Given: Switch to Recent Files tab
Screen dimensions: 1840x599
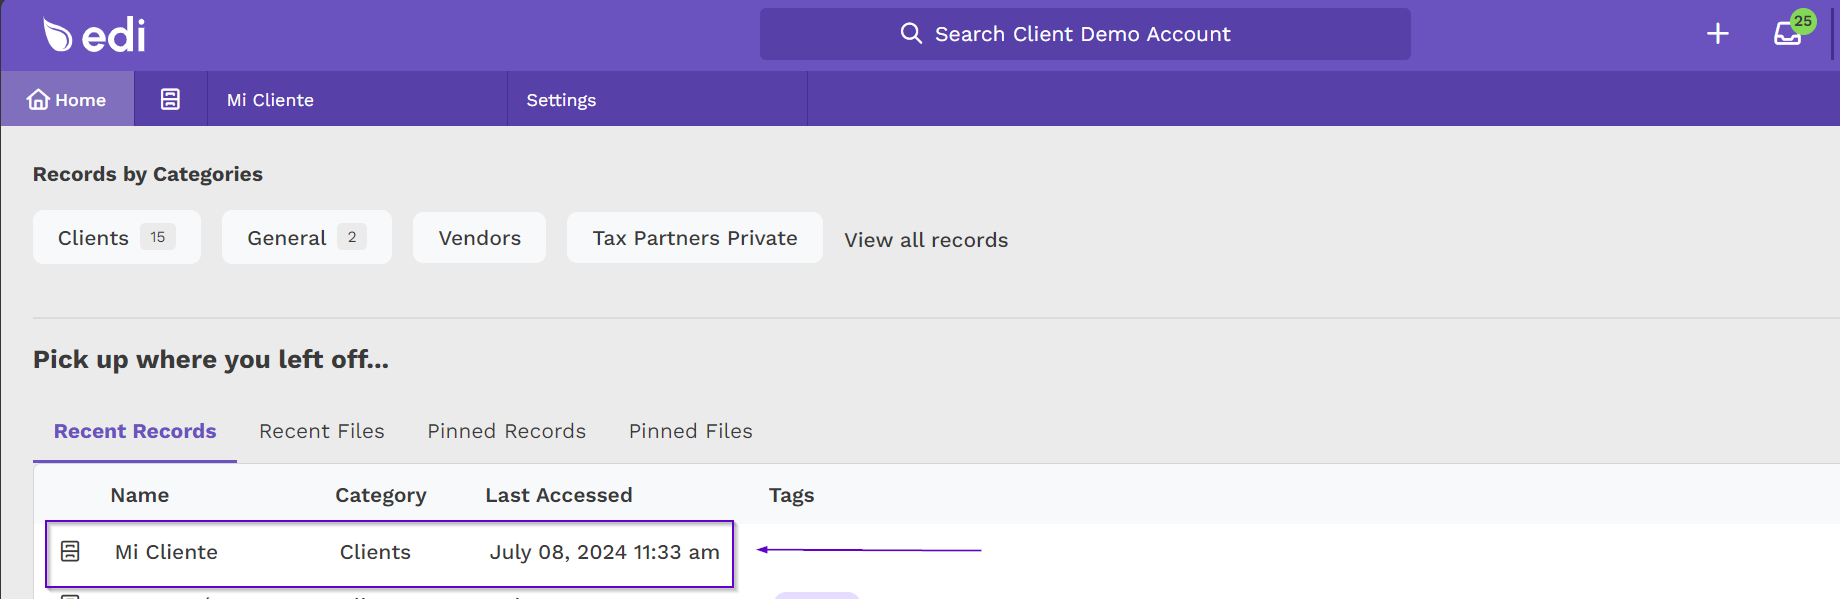Looking at the screenshot, I should (322, 431).
